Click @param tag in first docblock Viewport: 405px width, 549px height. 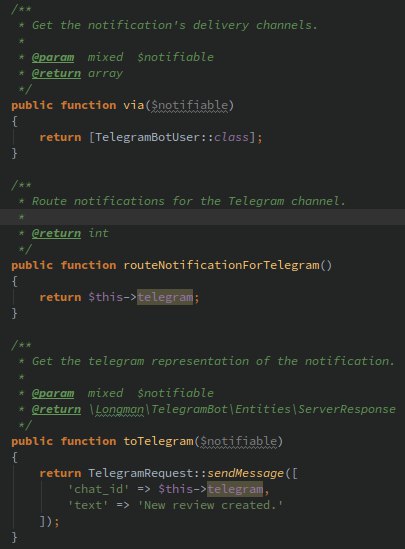click(53, 57)
